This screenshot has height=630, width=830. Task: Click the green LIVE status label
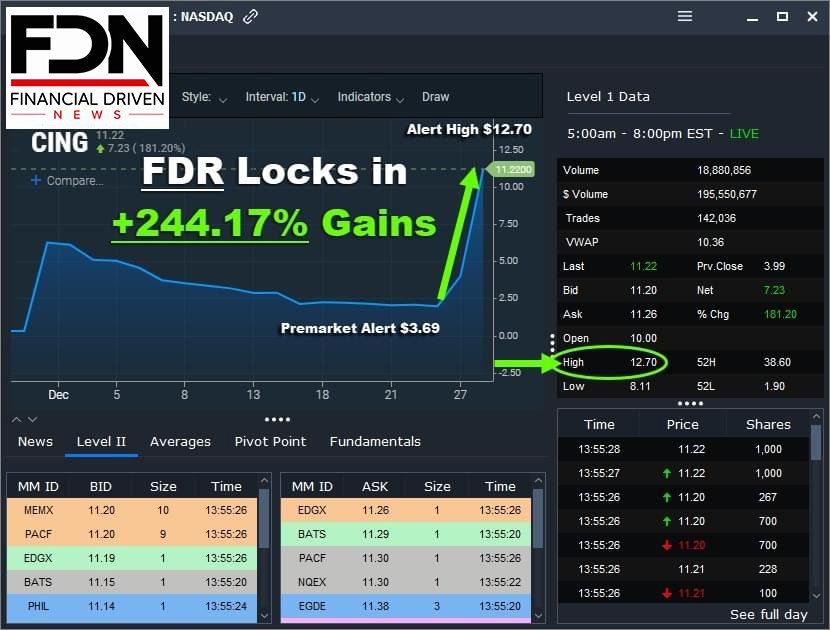pyautogui.click(x=744, y=134)
